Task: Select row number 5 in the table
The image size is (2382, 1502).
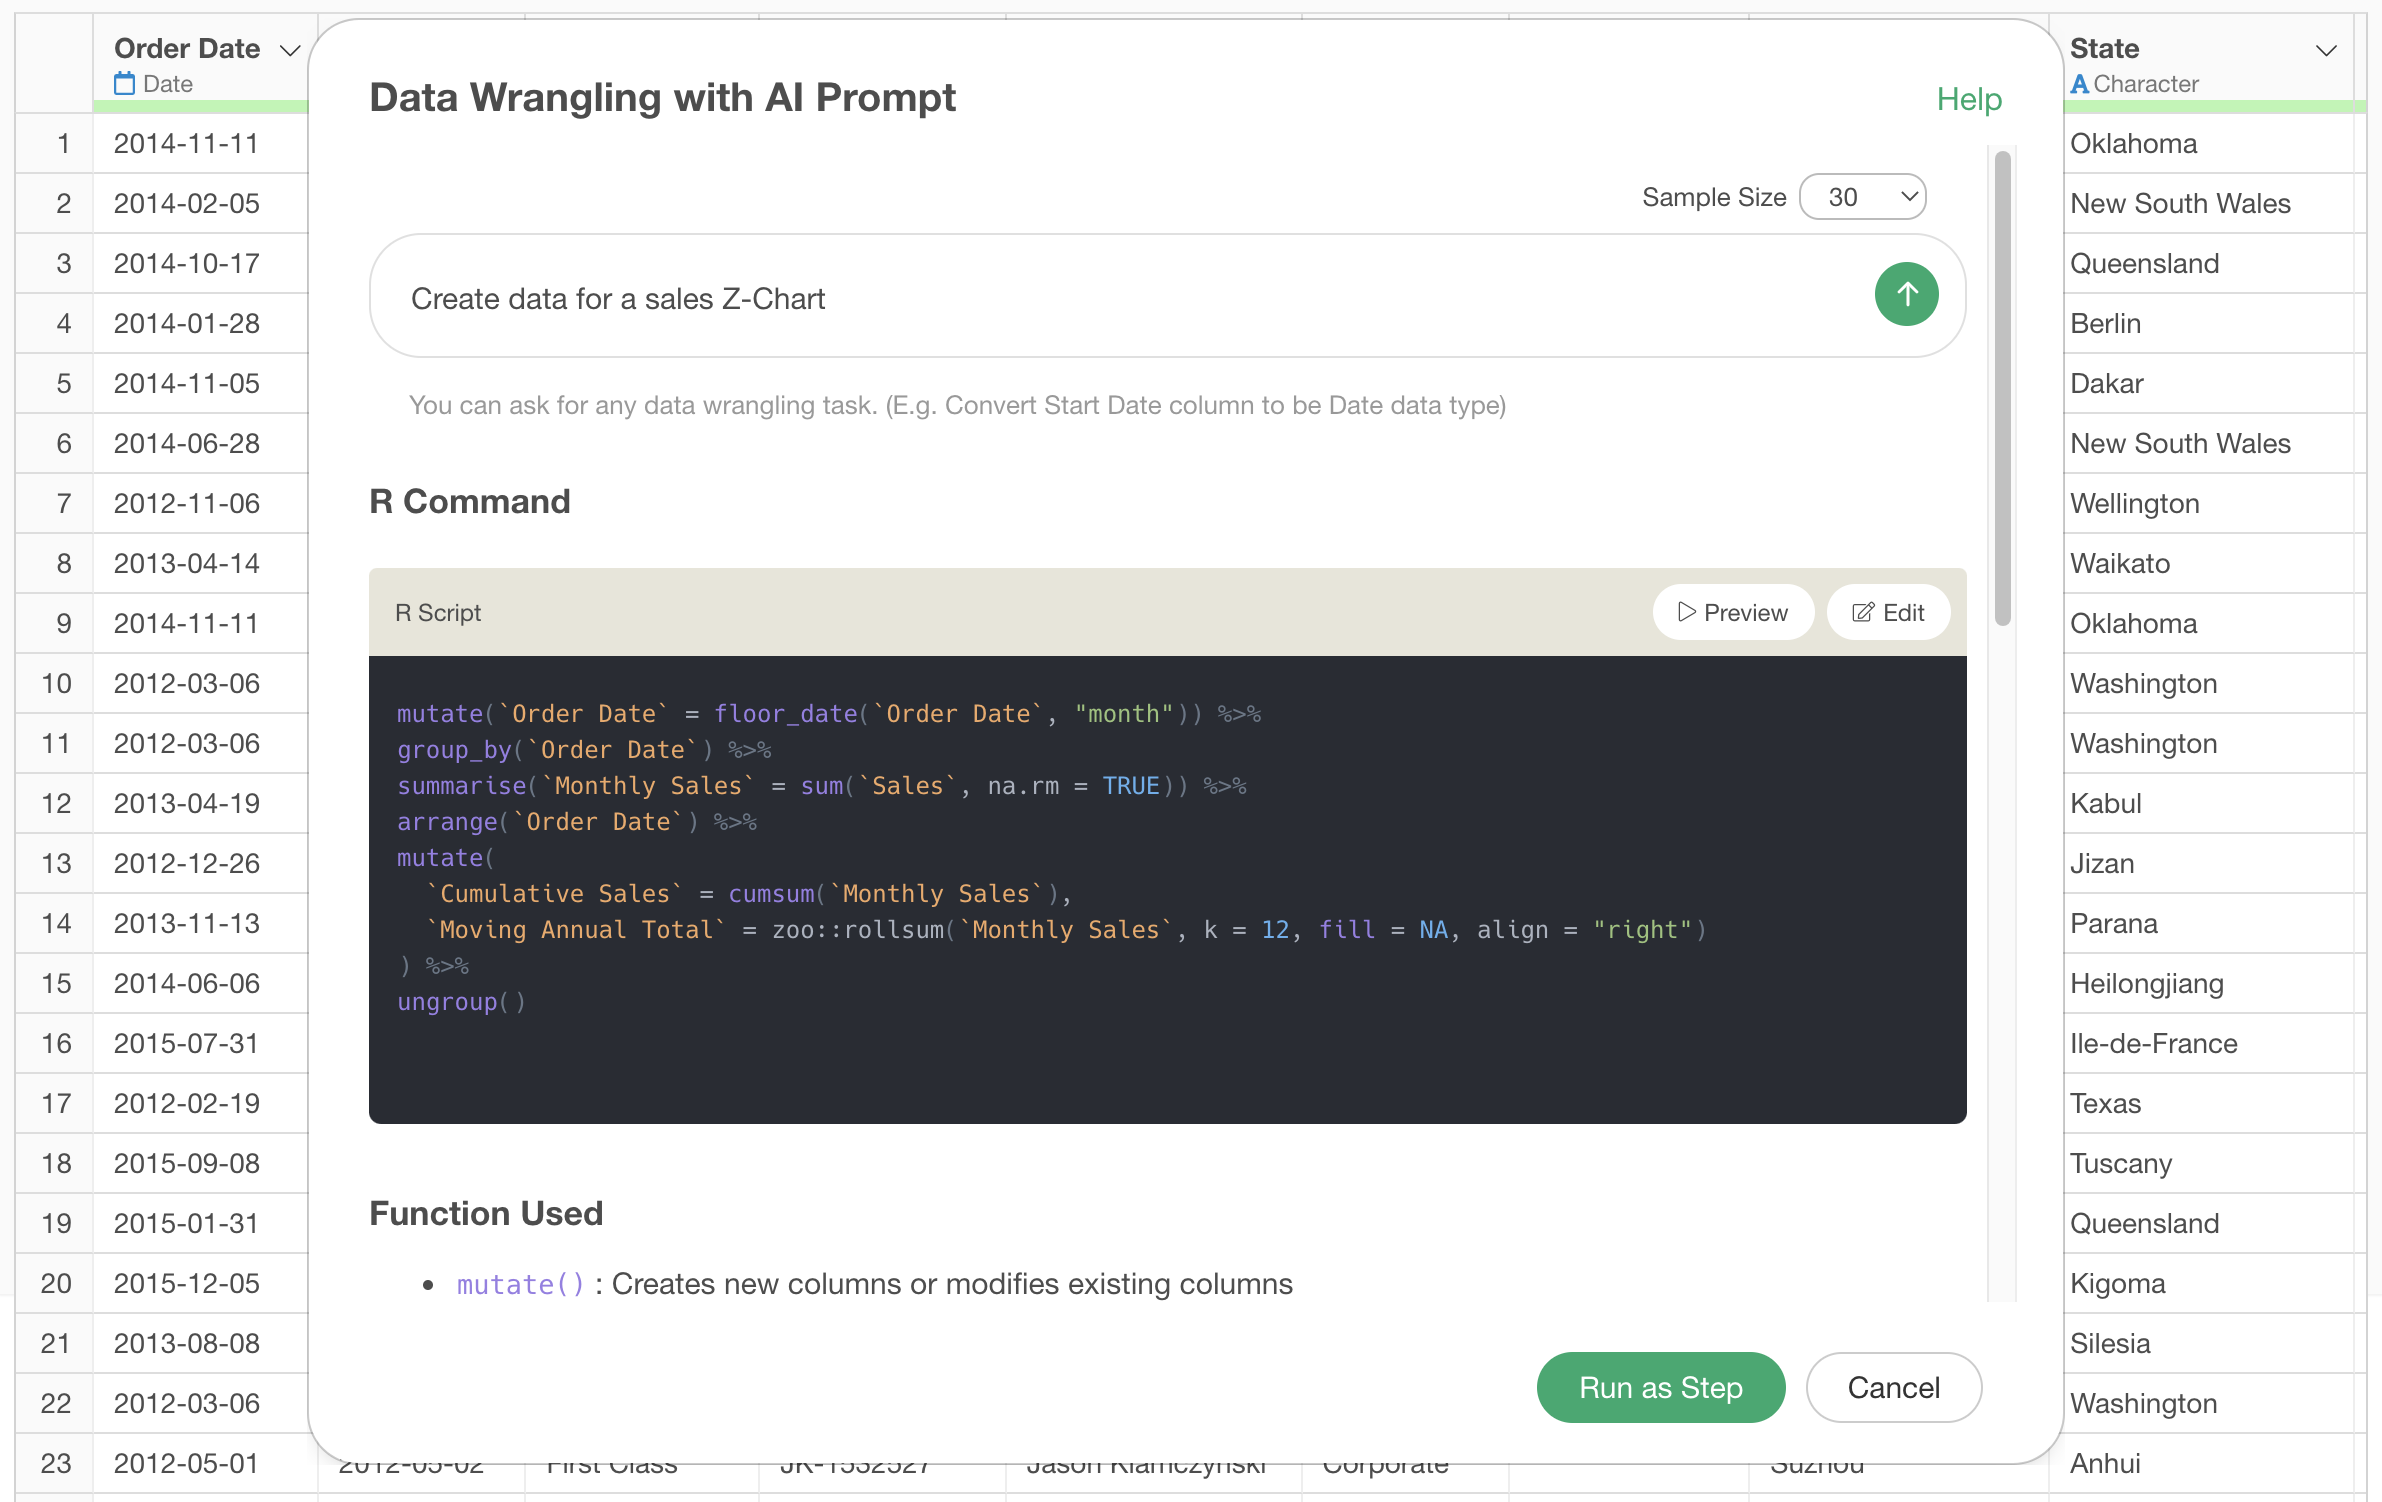Action: [62, 383]
